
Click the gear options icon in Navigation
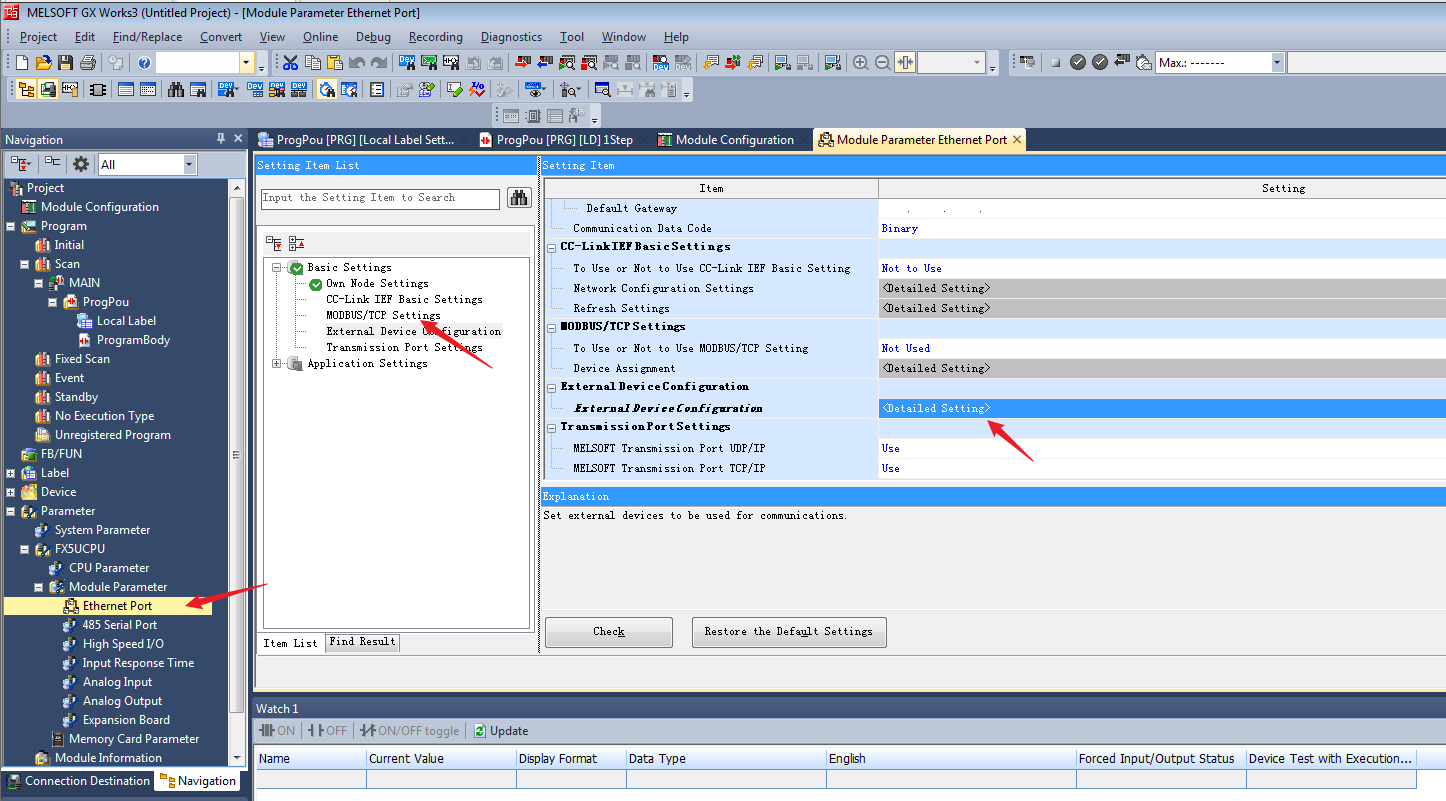pos(81,164)
